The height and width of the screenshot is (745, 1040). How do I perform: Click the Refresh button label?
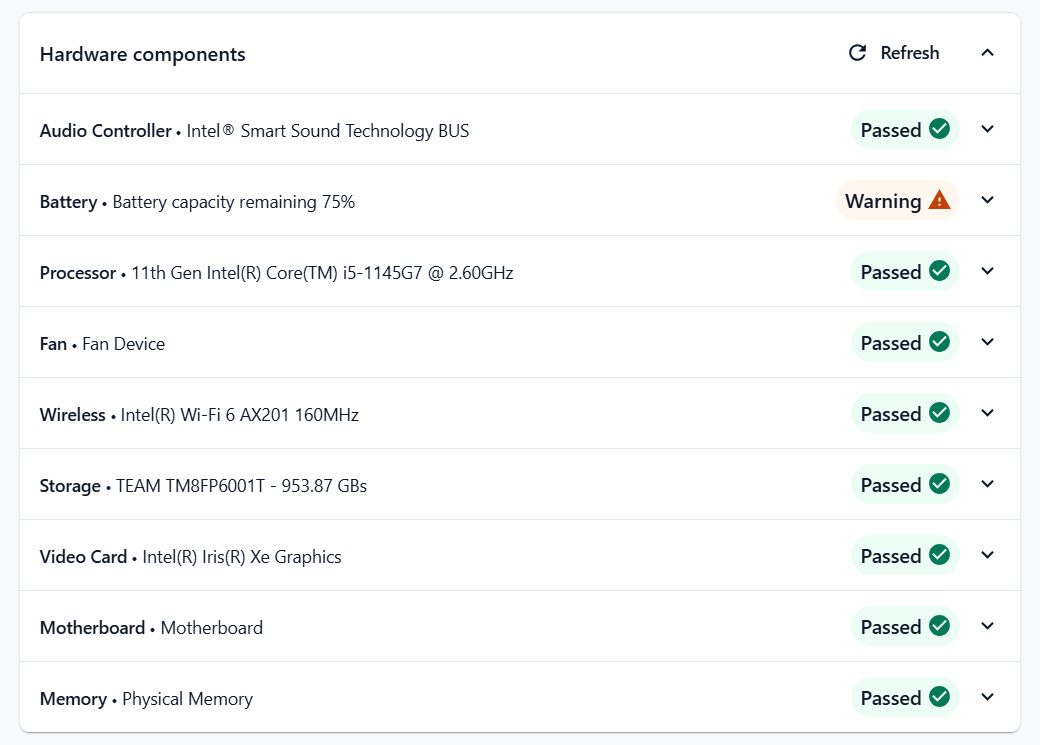point(909,52)
